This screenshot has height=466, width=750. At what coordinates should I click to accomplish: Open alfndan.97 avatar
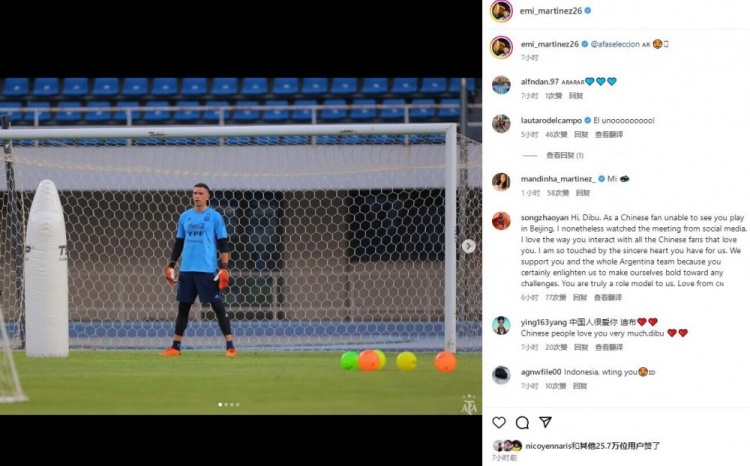pyautogui.click(x=501, y=85)
